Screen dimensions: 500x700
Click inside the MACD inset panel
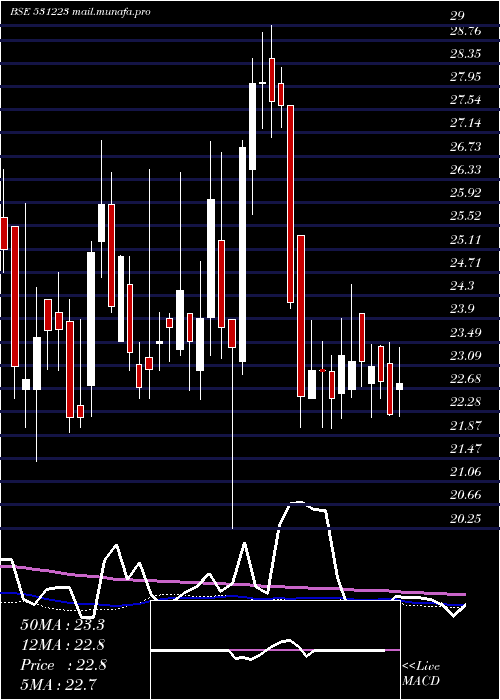point(275,650)
